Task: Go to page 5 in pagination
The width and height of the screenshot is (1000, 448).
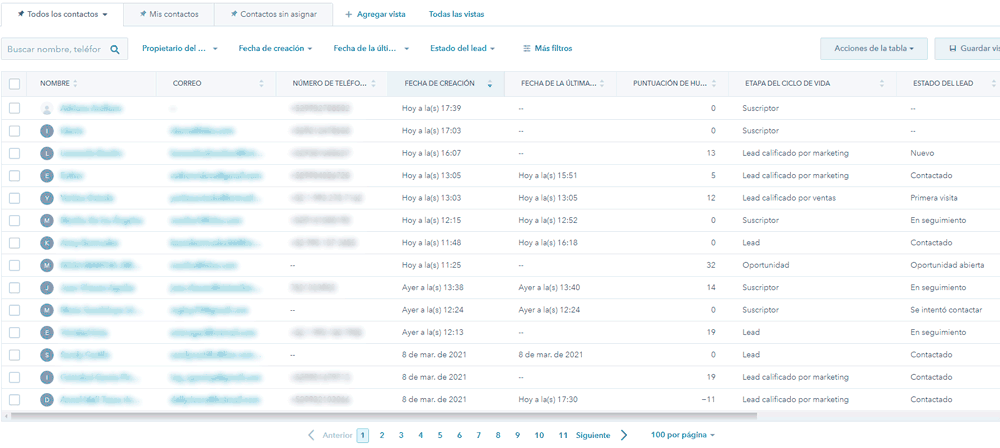Action: coord(440,435)
